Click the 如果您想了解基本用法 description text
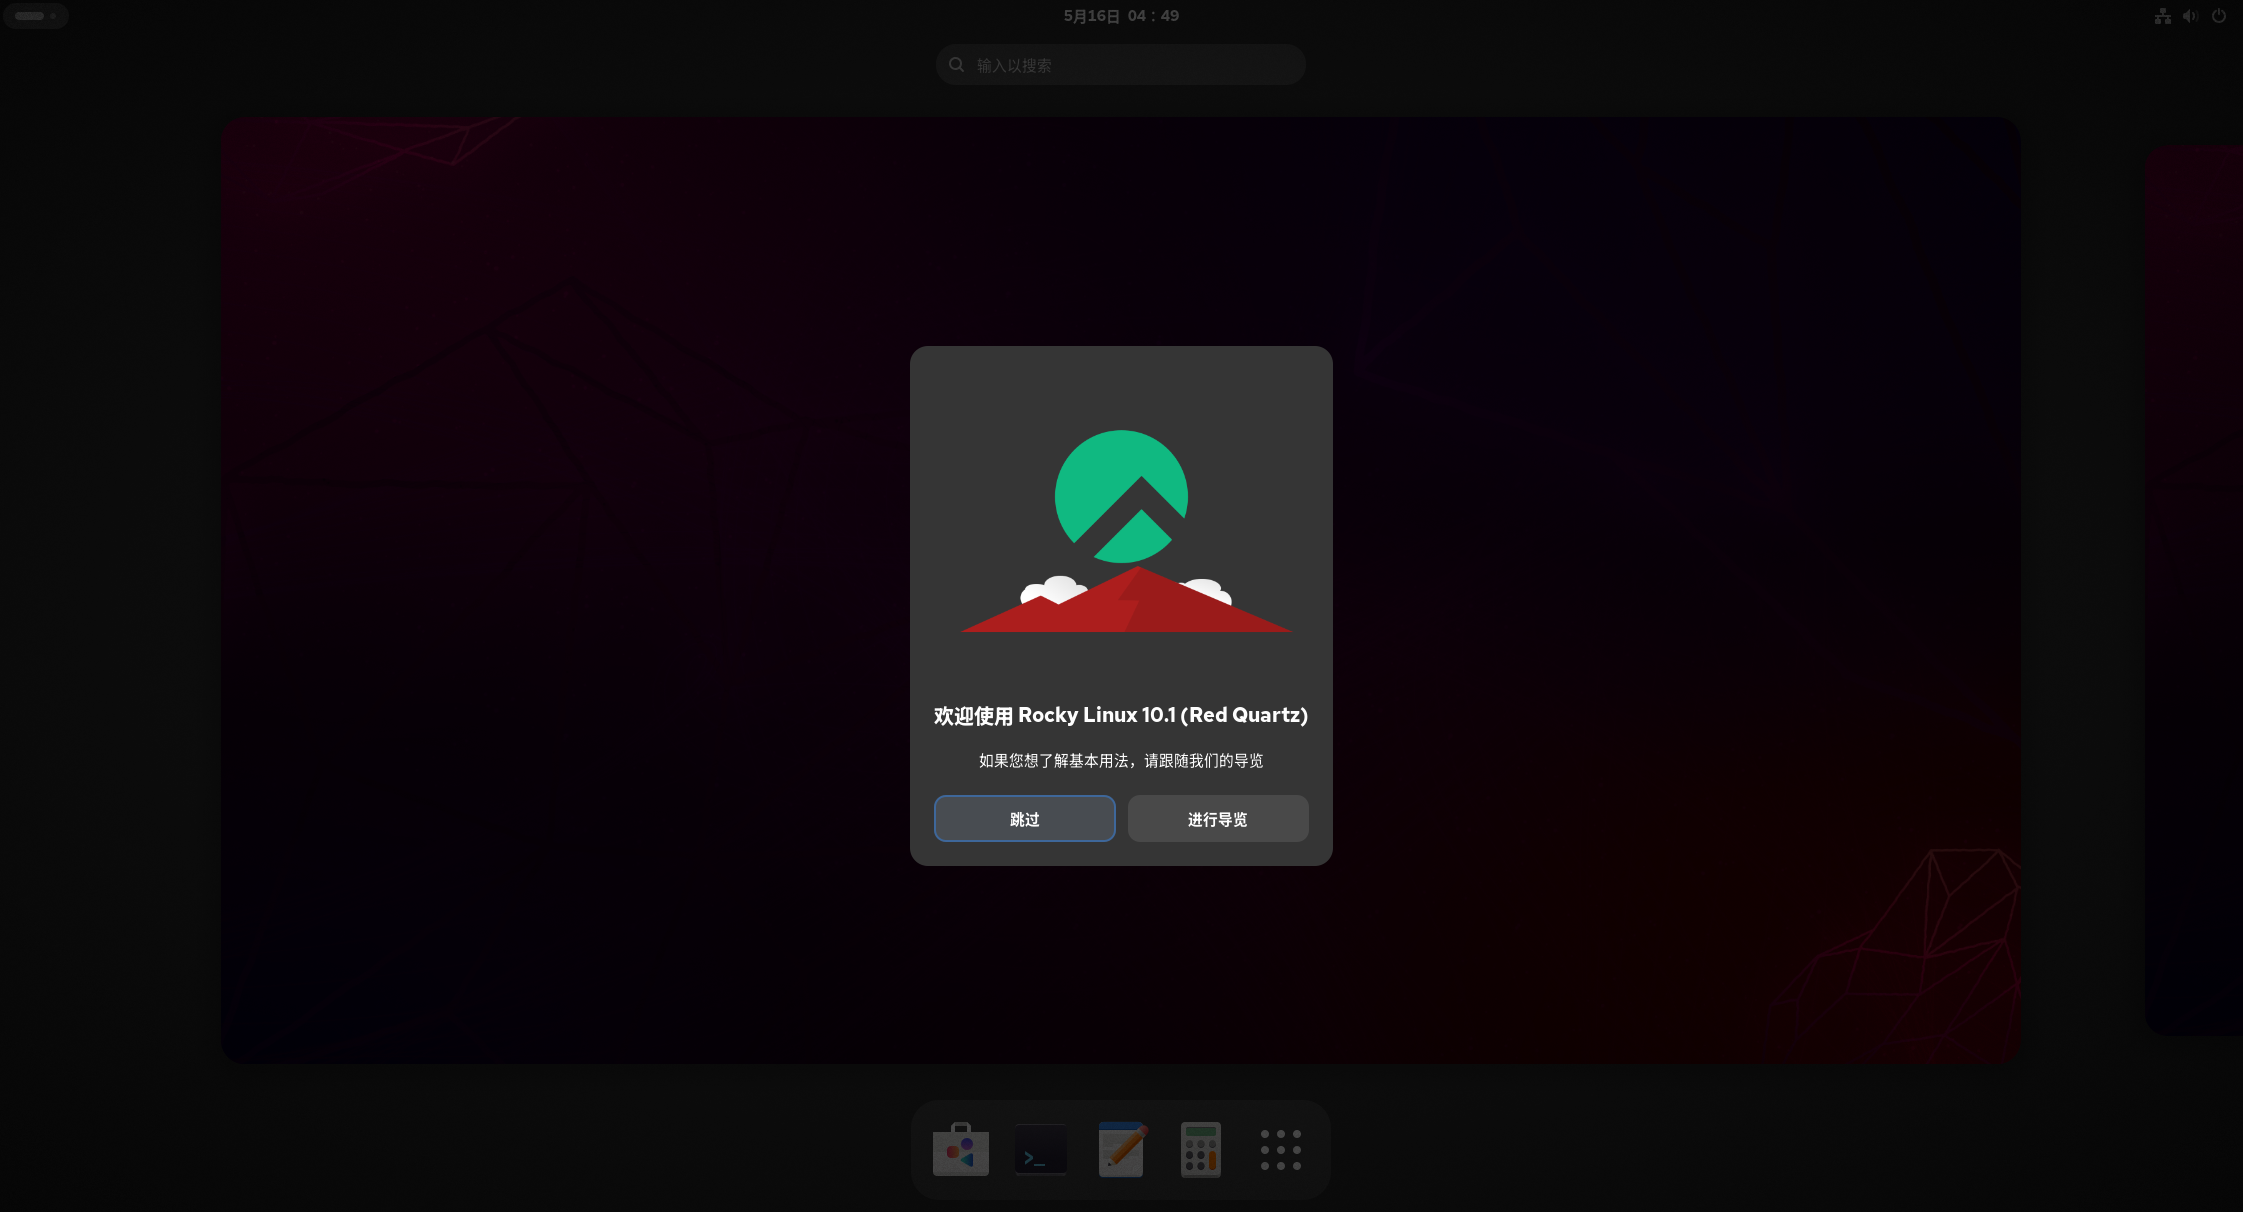 pyautogui.click(x=1121, y=761)
